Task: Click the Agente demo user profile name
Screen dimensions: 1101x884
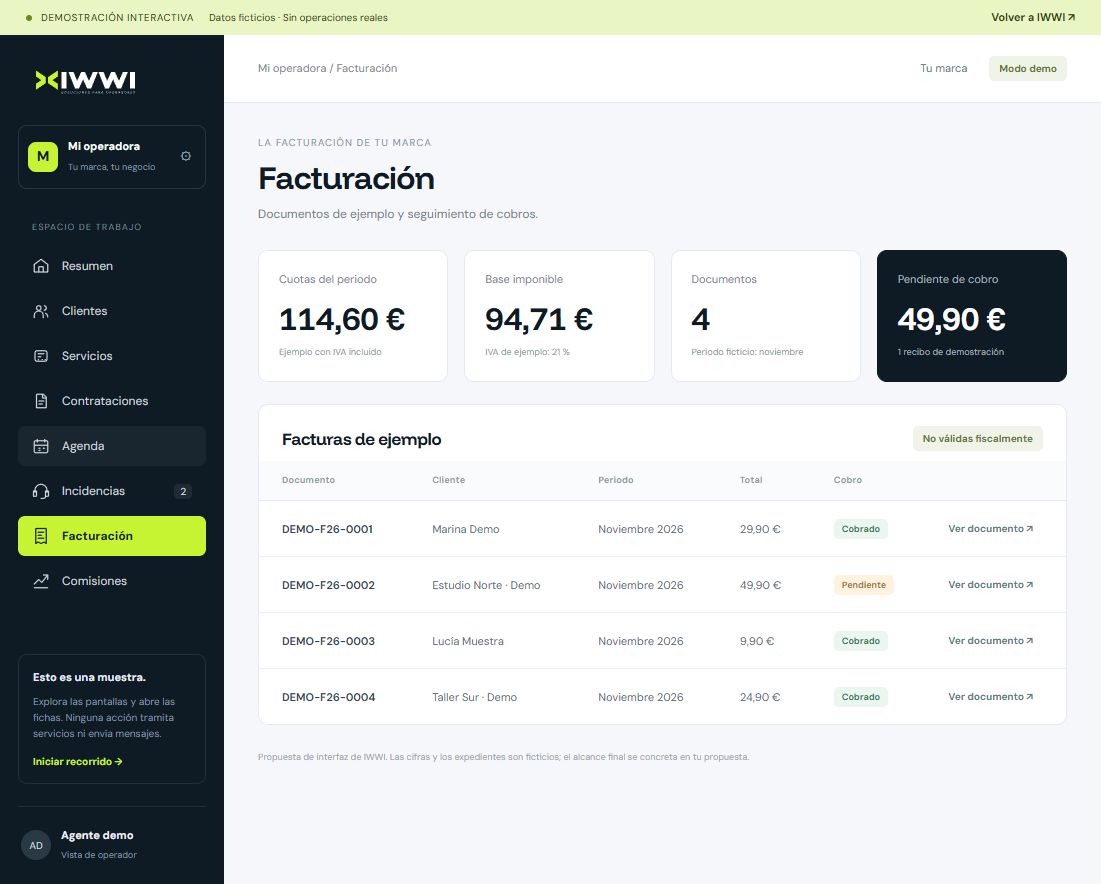Action: (x=97, y=836)
